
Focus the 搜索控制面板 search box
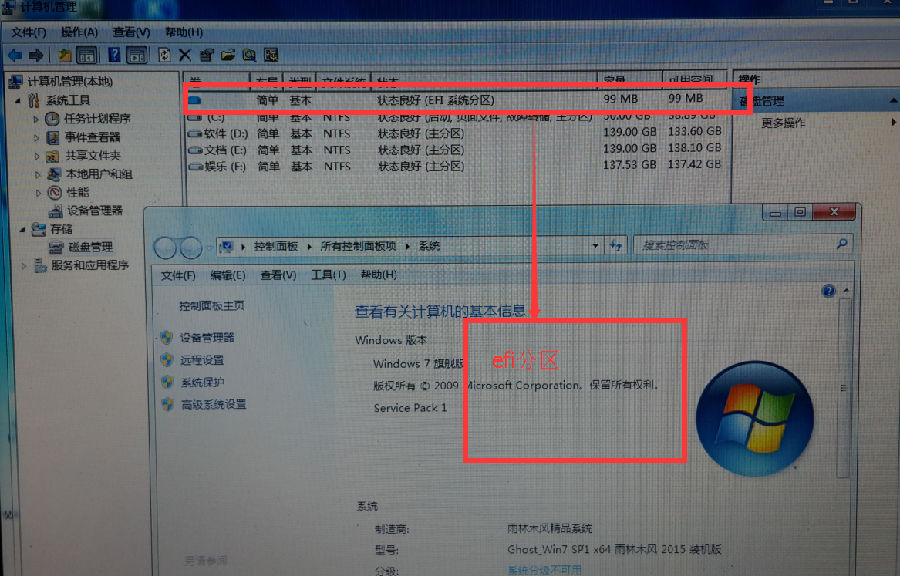point(743,246)
